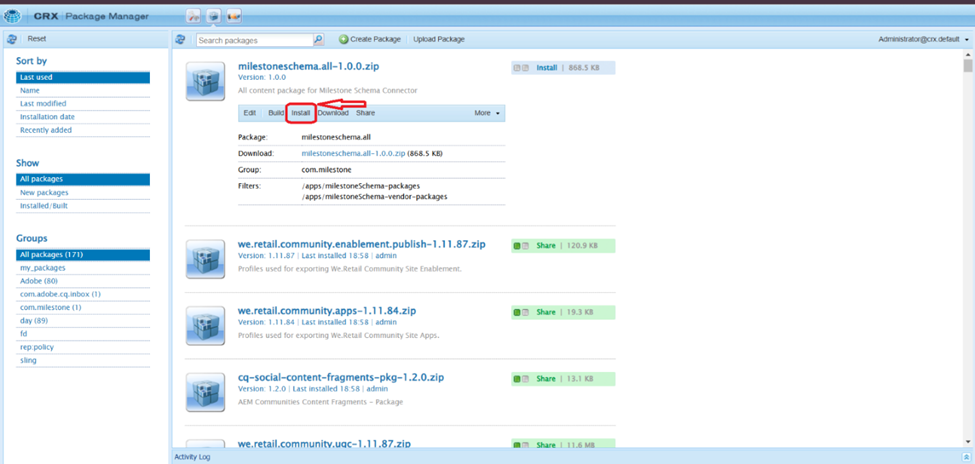Click green built icon in community.apps Share badge
Screen dimensions: 975x464
pyautogui.click(x=517, y=312)
